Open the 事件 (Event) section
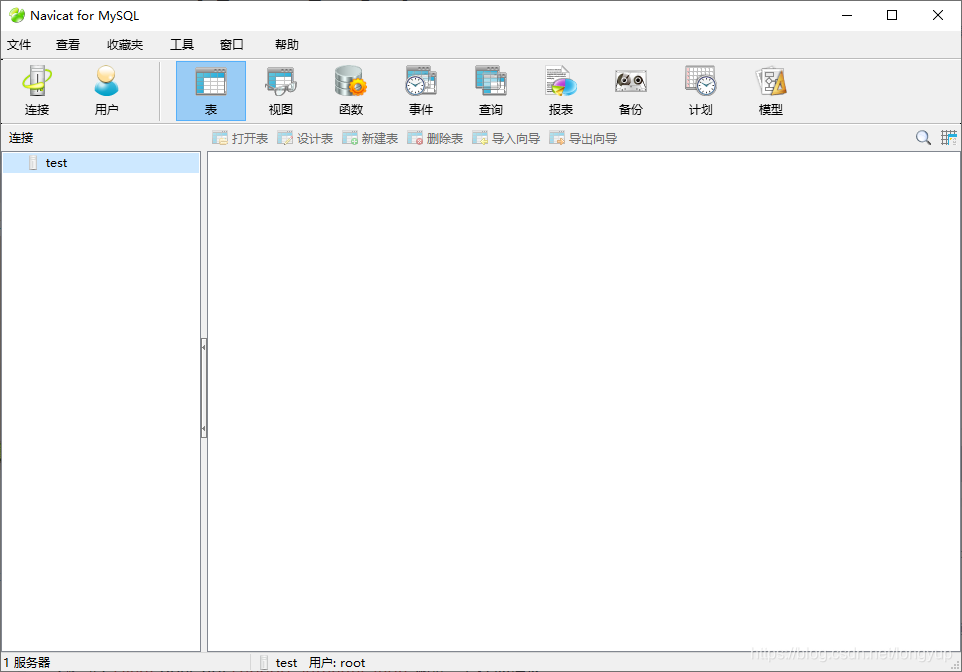 coord(421,90)
